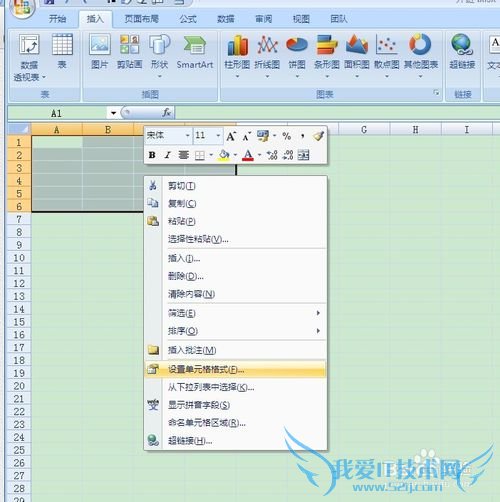Choose 插入批注(M) in the context menu
Viewport: 500px width, 502px height.
pos(236,350)
